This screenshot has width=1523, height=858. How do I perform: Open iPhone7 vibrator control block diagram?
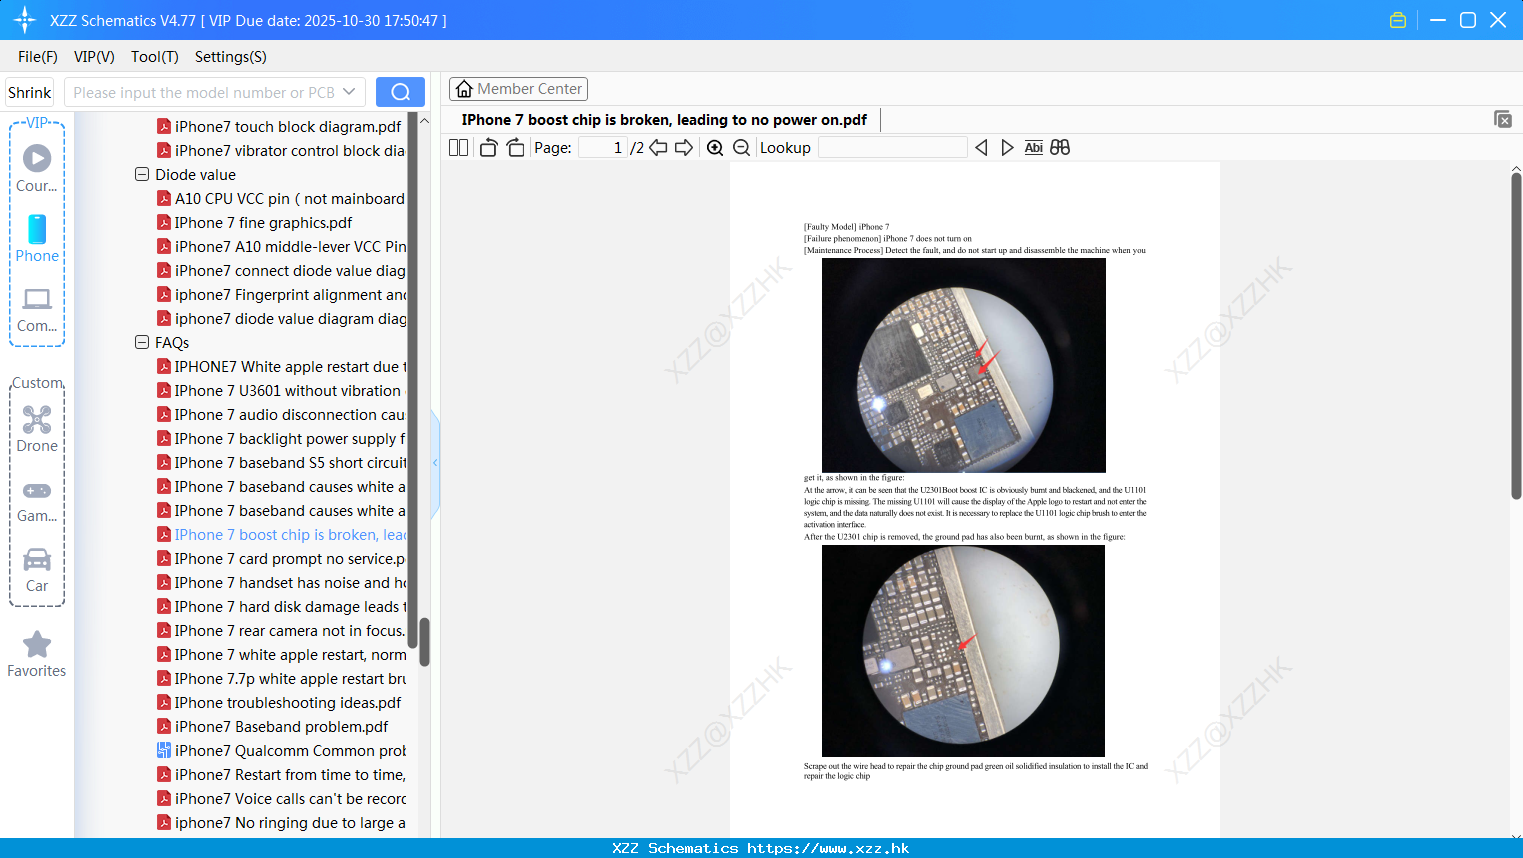click(x=281, y=150)
